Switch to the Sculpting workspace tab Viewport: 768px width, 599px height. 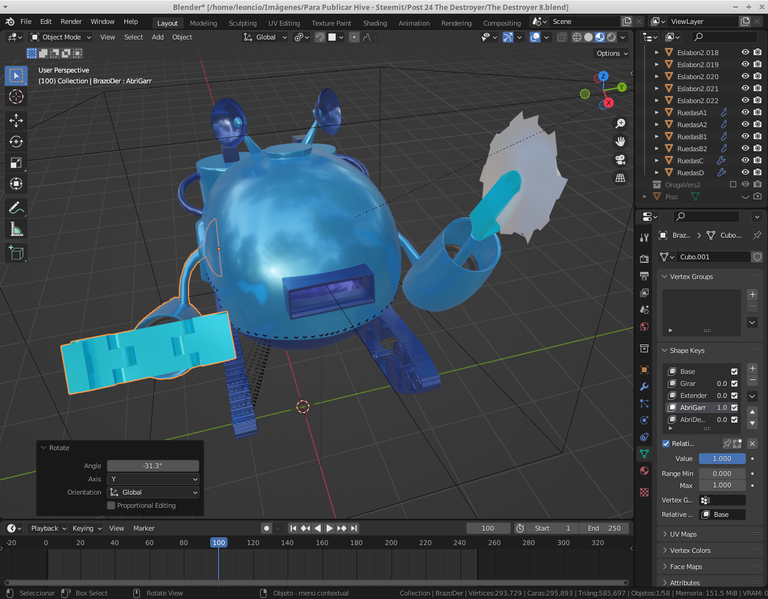[242, 23]
